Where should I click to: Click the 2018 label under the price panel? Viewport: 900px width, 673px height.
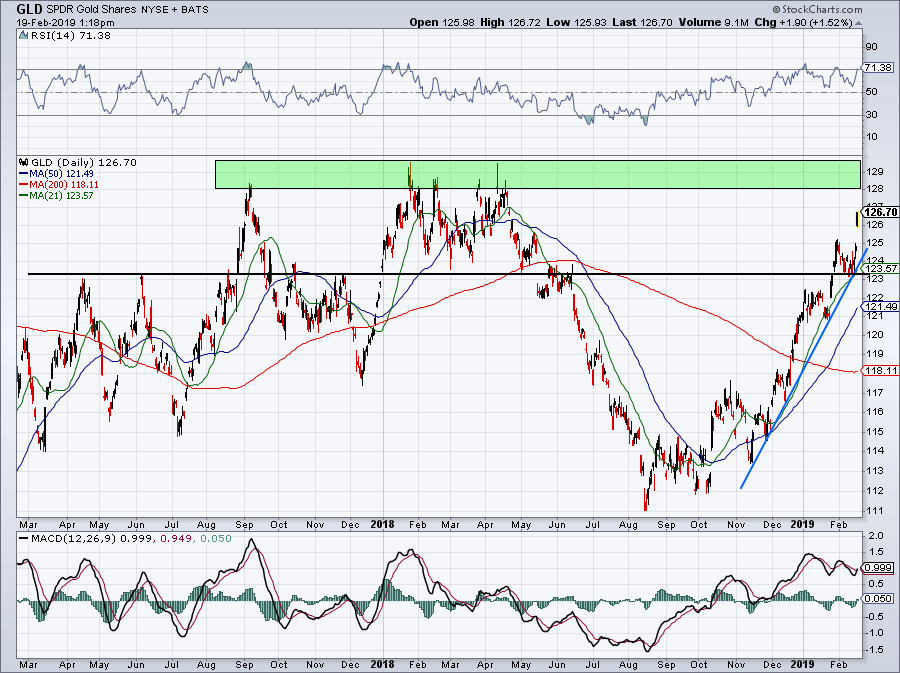coord(382,524)
